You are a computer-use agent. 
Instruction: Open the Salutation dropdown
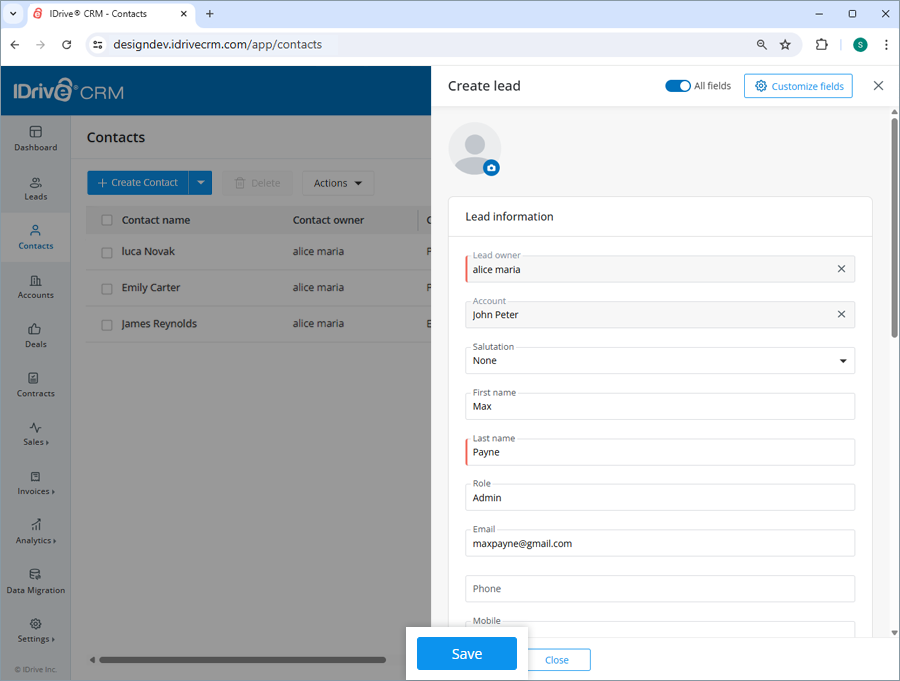click(843, 360)
